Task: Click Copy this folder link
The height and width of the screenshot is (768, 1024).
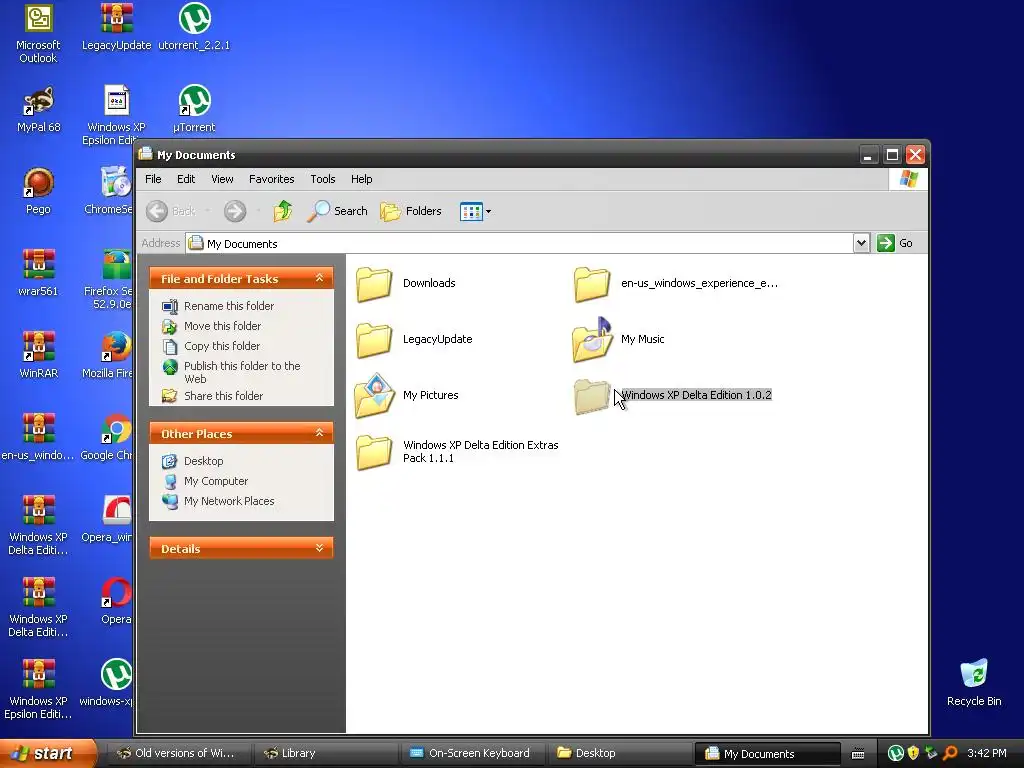Action: 221,346
